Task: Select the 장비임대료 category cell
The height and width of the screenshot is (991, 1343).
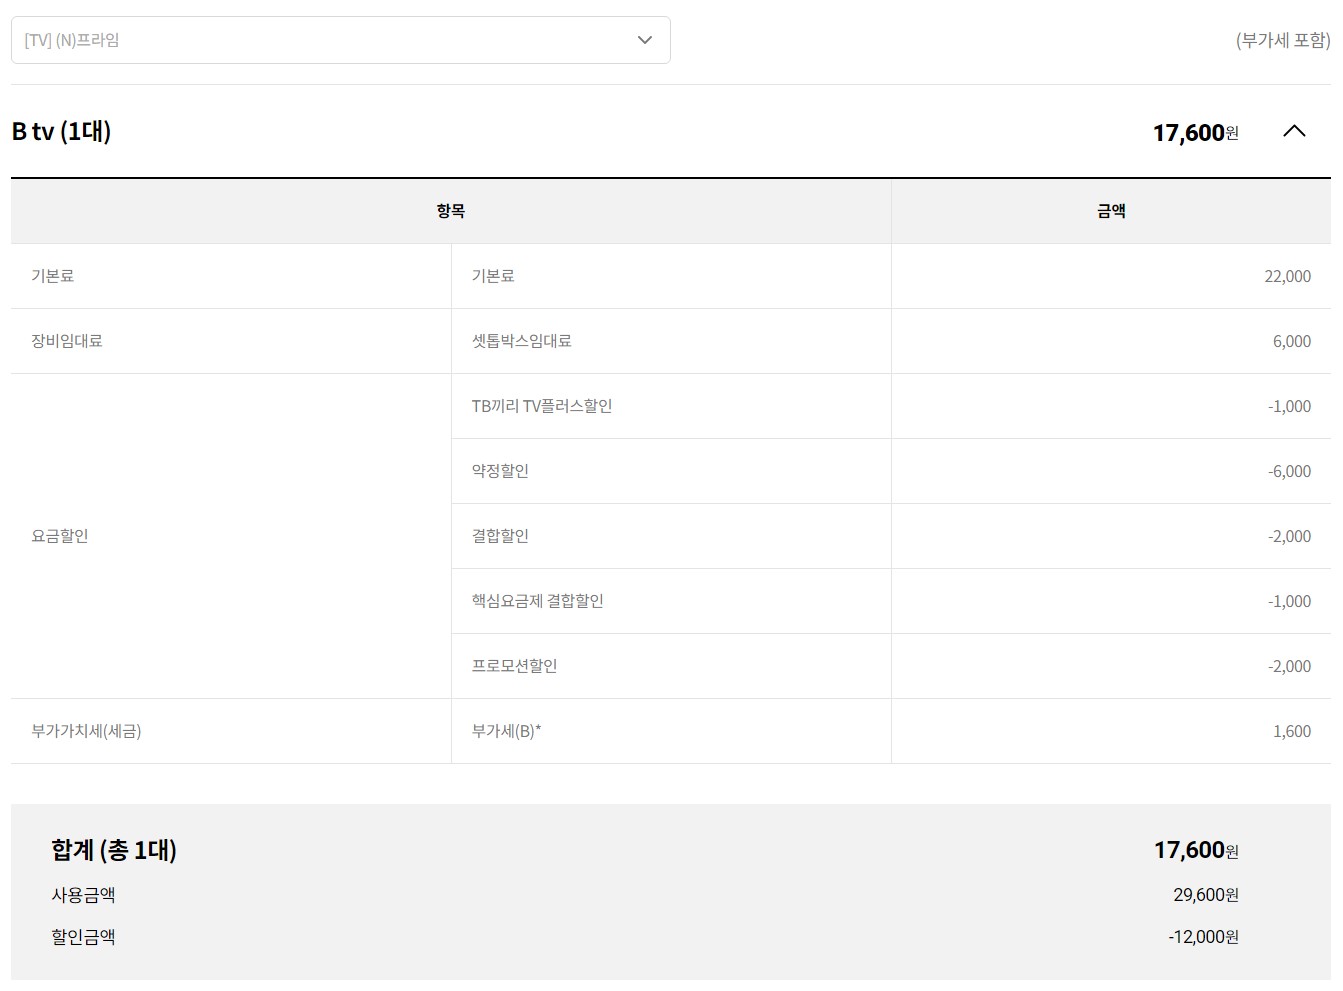Action: 231,341
